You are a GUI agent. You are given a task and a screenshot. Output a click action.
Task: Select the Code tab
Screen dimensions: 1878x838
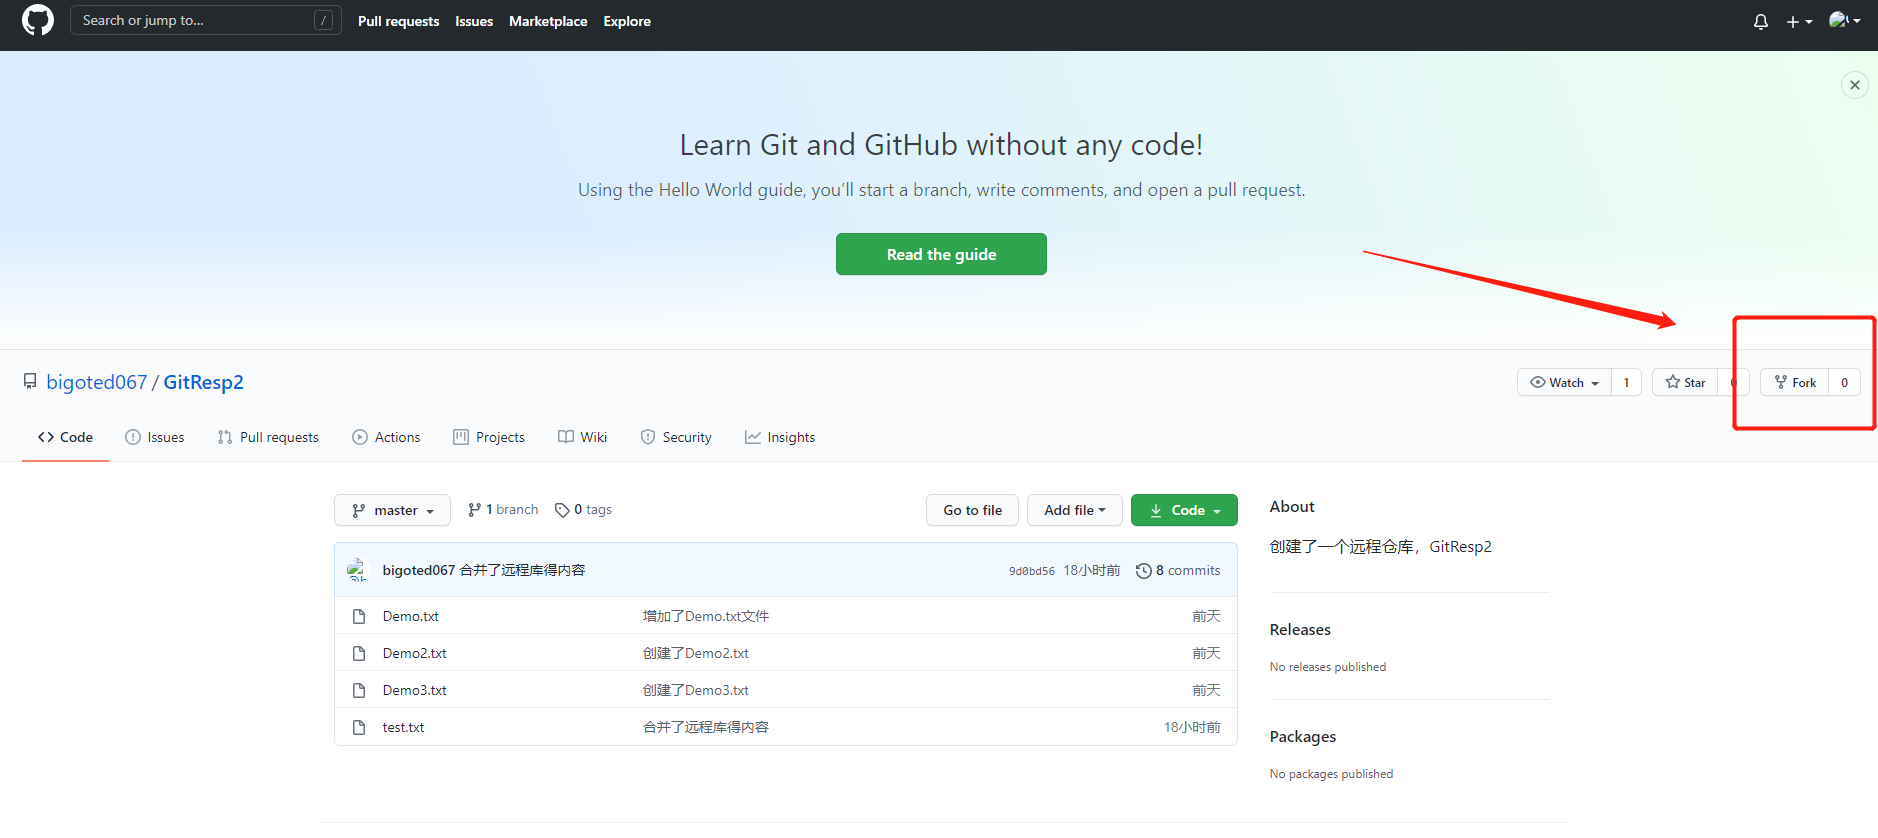tap(65, 437)
